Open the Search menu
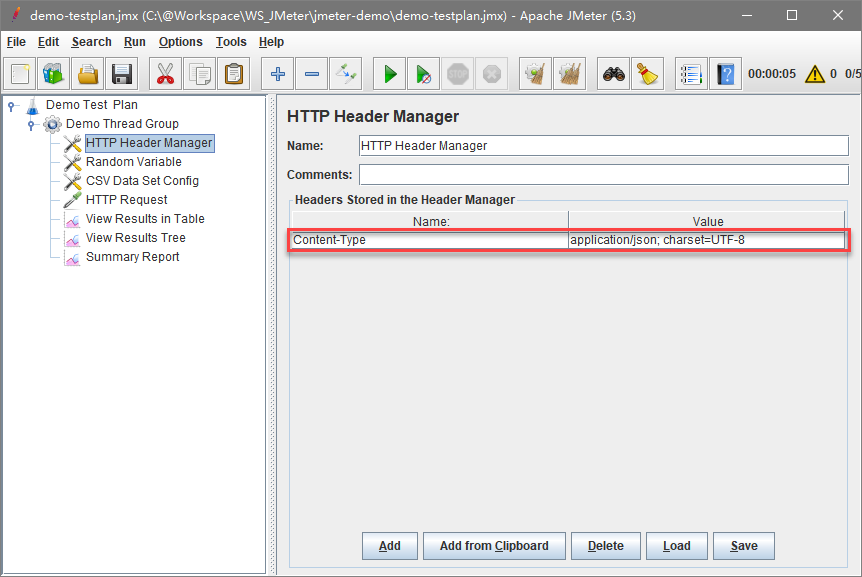Screen dimensions: 862x577 (x=91, y=42)
